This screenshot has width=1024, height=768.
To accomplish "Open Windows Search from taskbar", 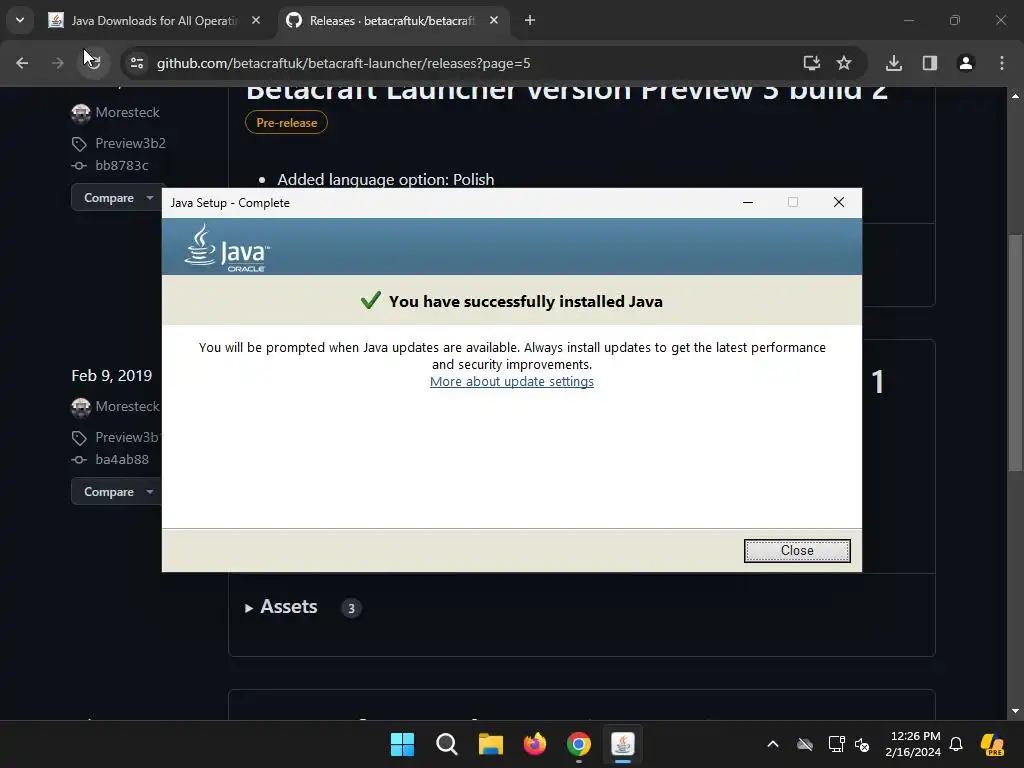I will coord(447,744).
